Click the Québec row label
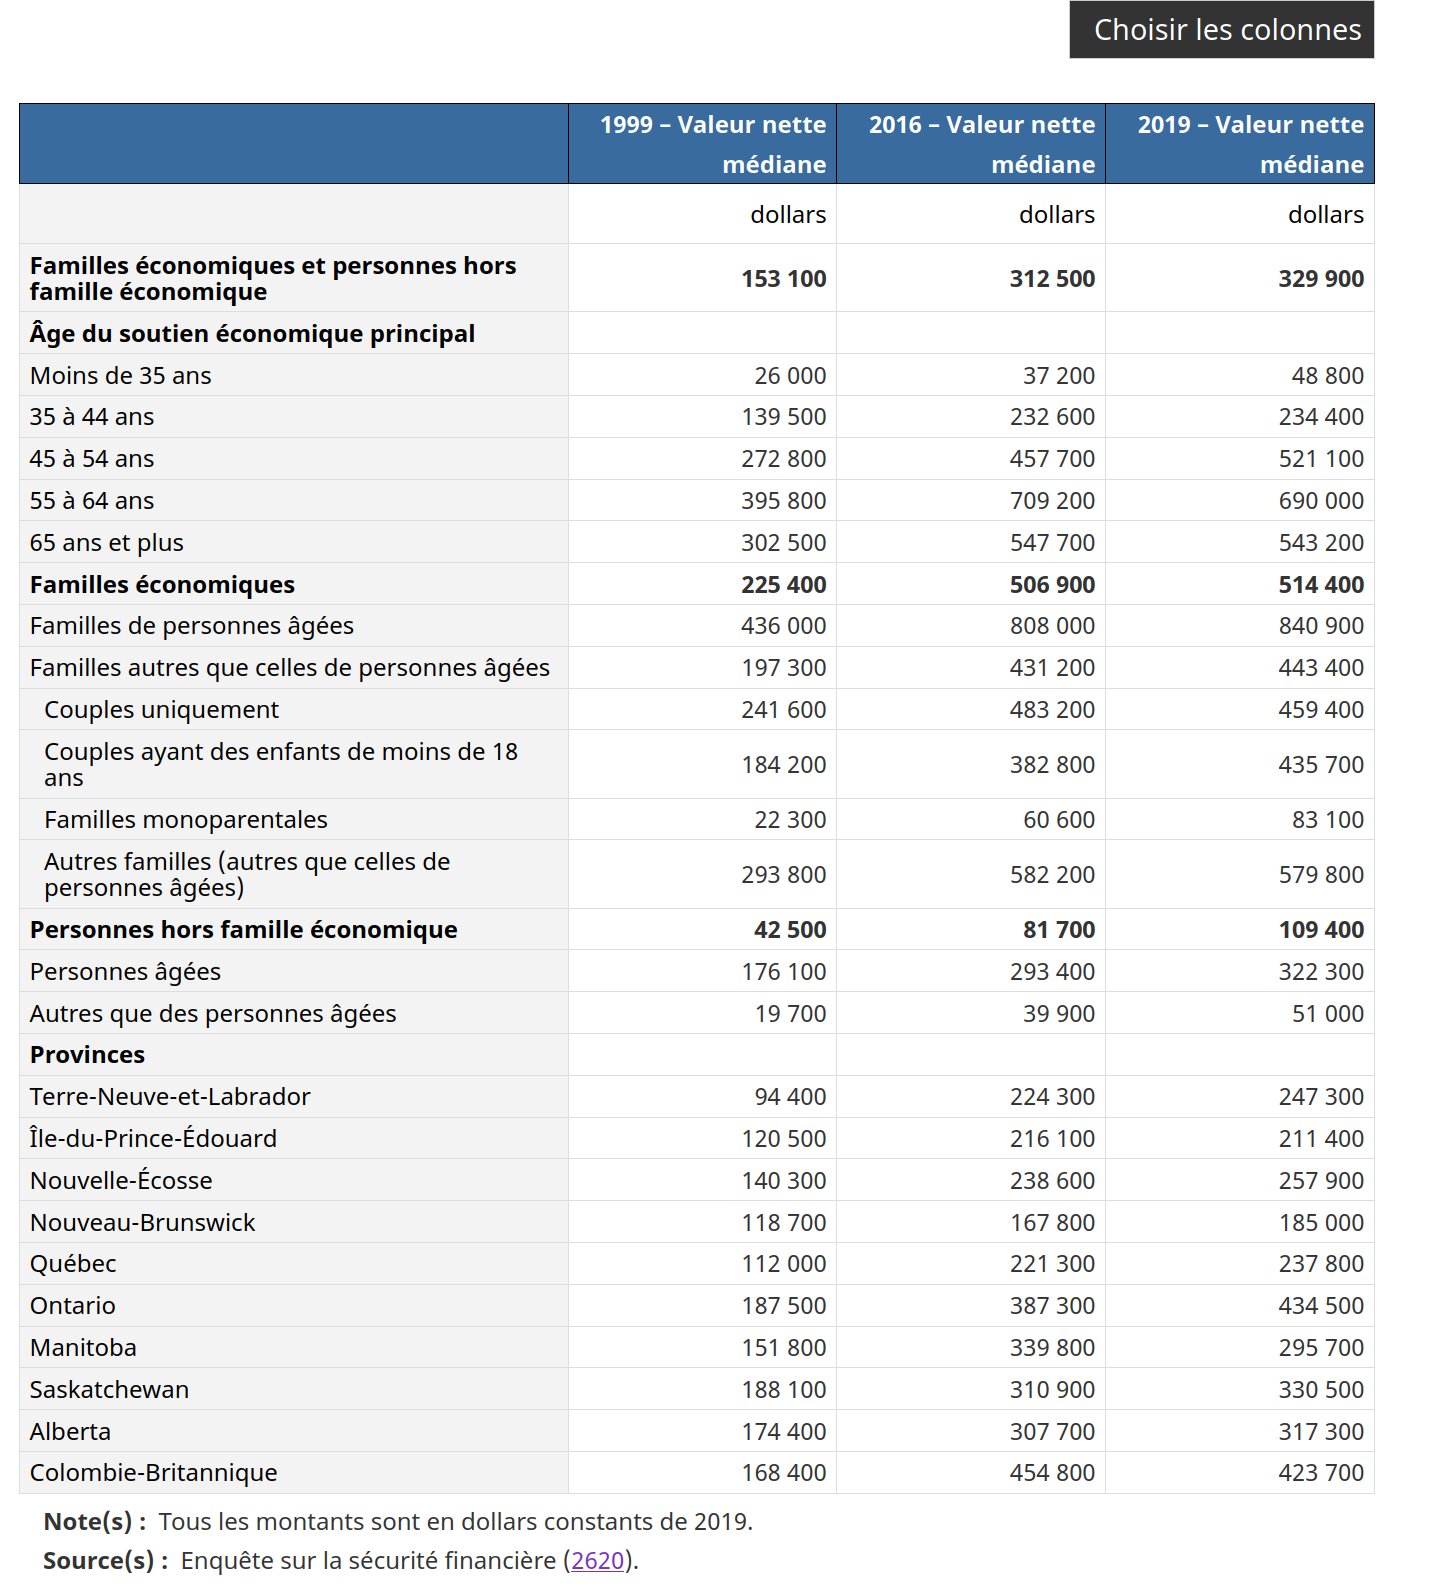The image size is (1433, 1594). coord(73,1264)
